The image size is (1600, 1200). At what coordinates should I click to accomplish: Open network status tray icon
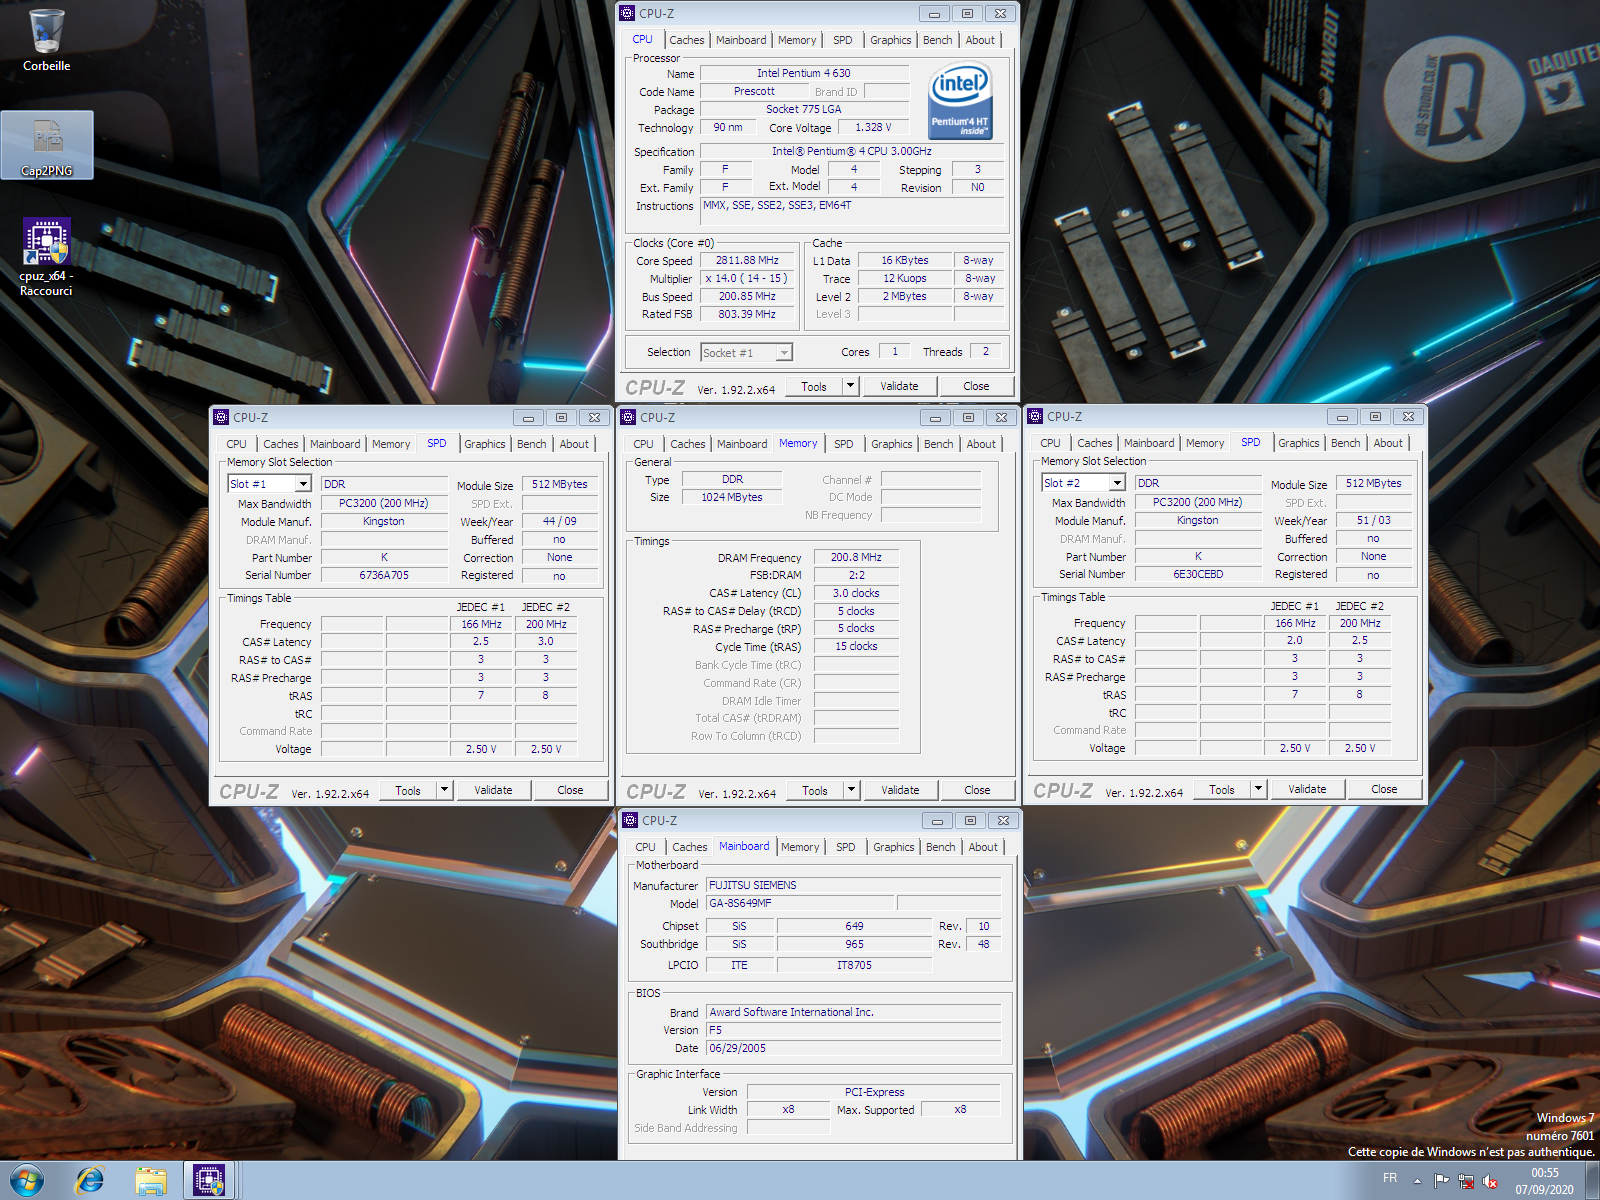pos(1466,1181)
